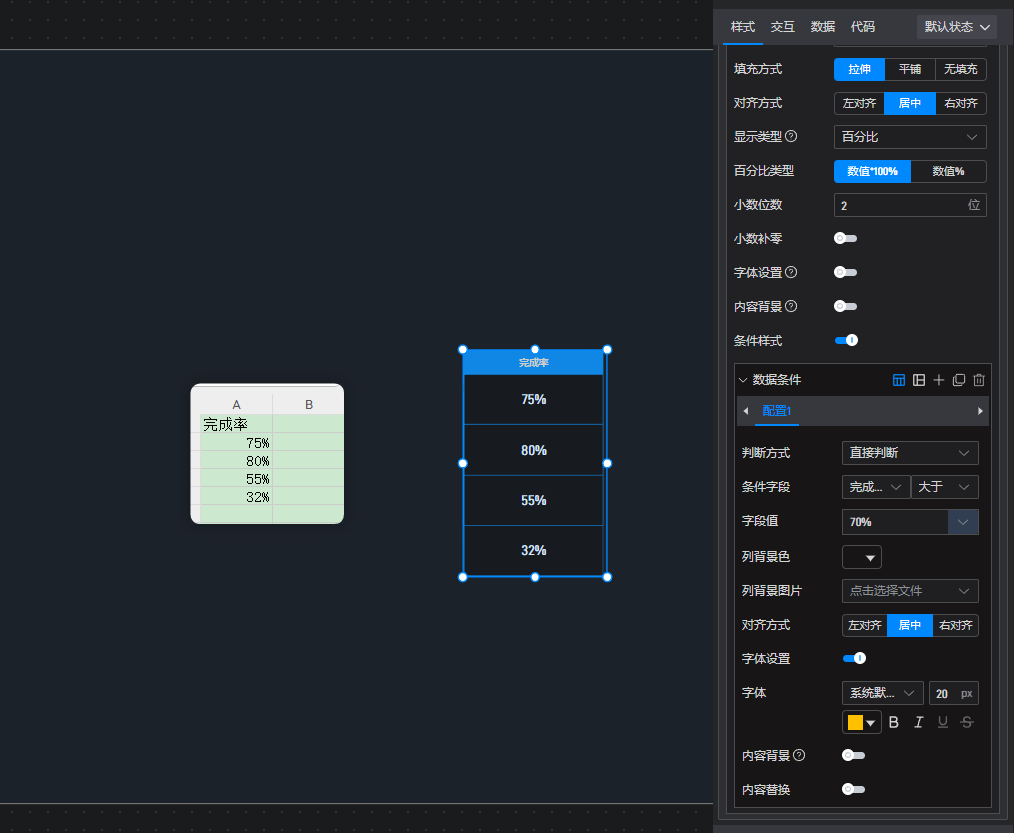Set upper 对齐方式 to 居中
This screenshot has height=833, width=1014.
pos(910,103)
